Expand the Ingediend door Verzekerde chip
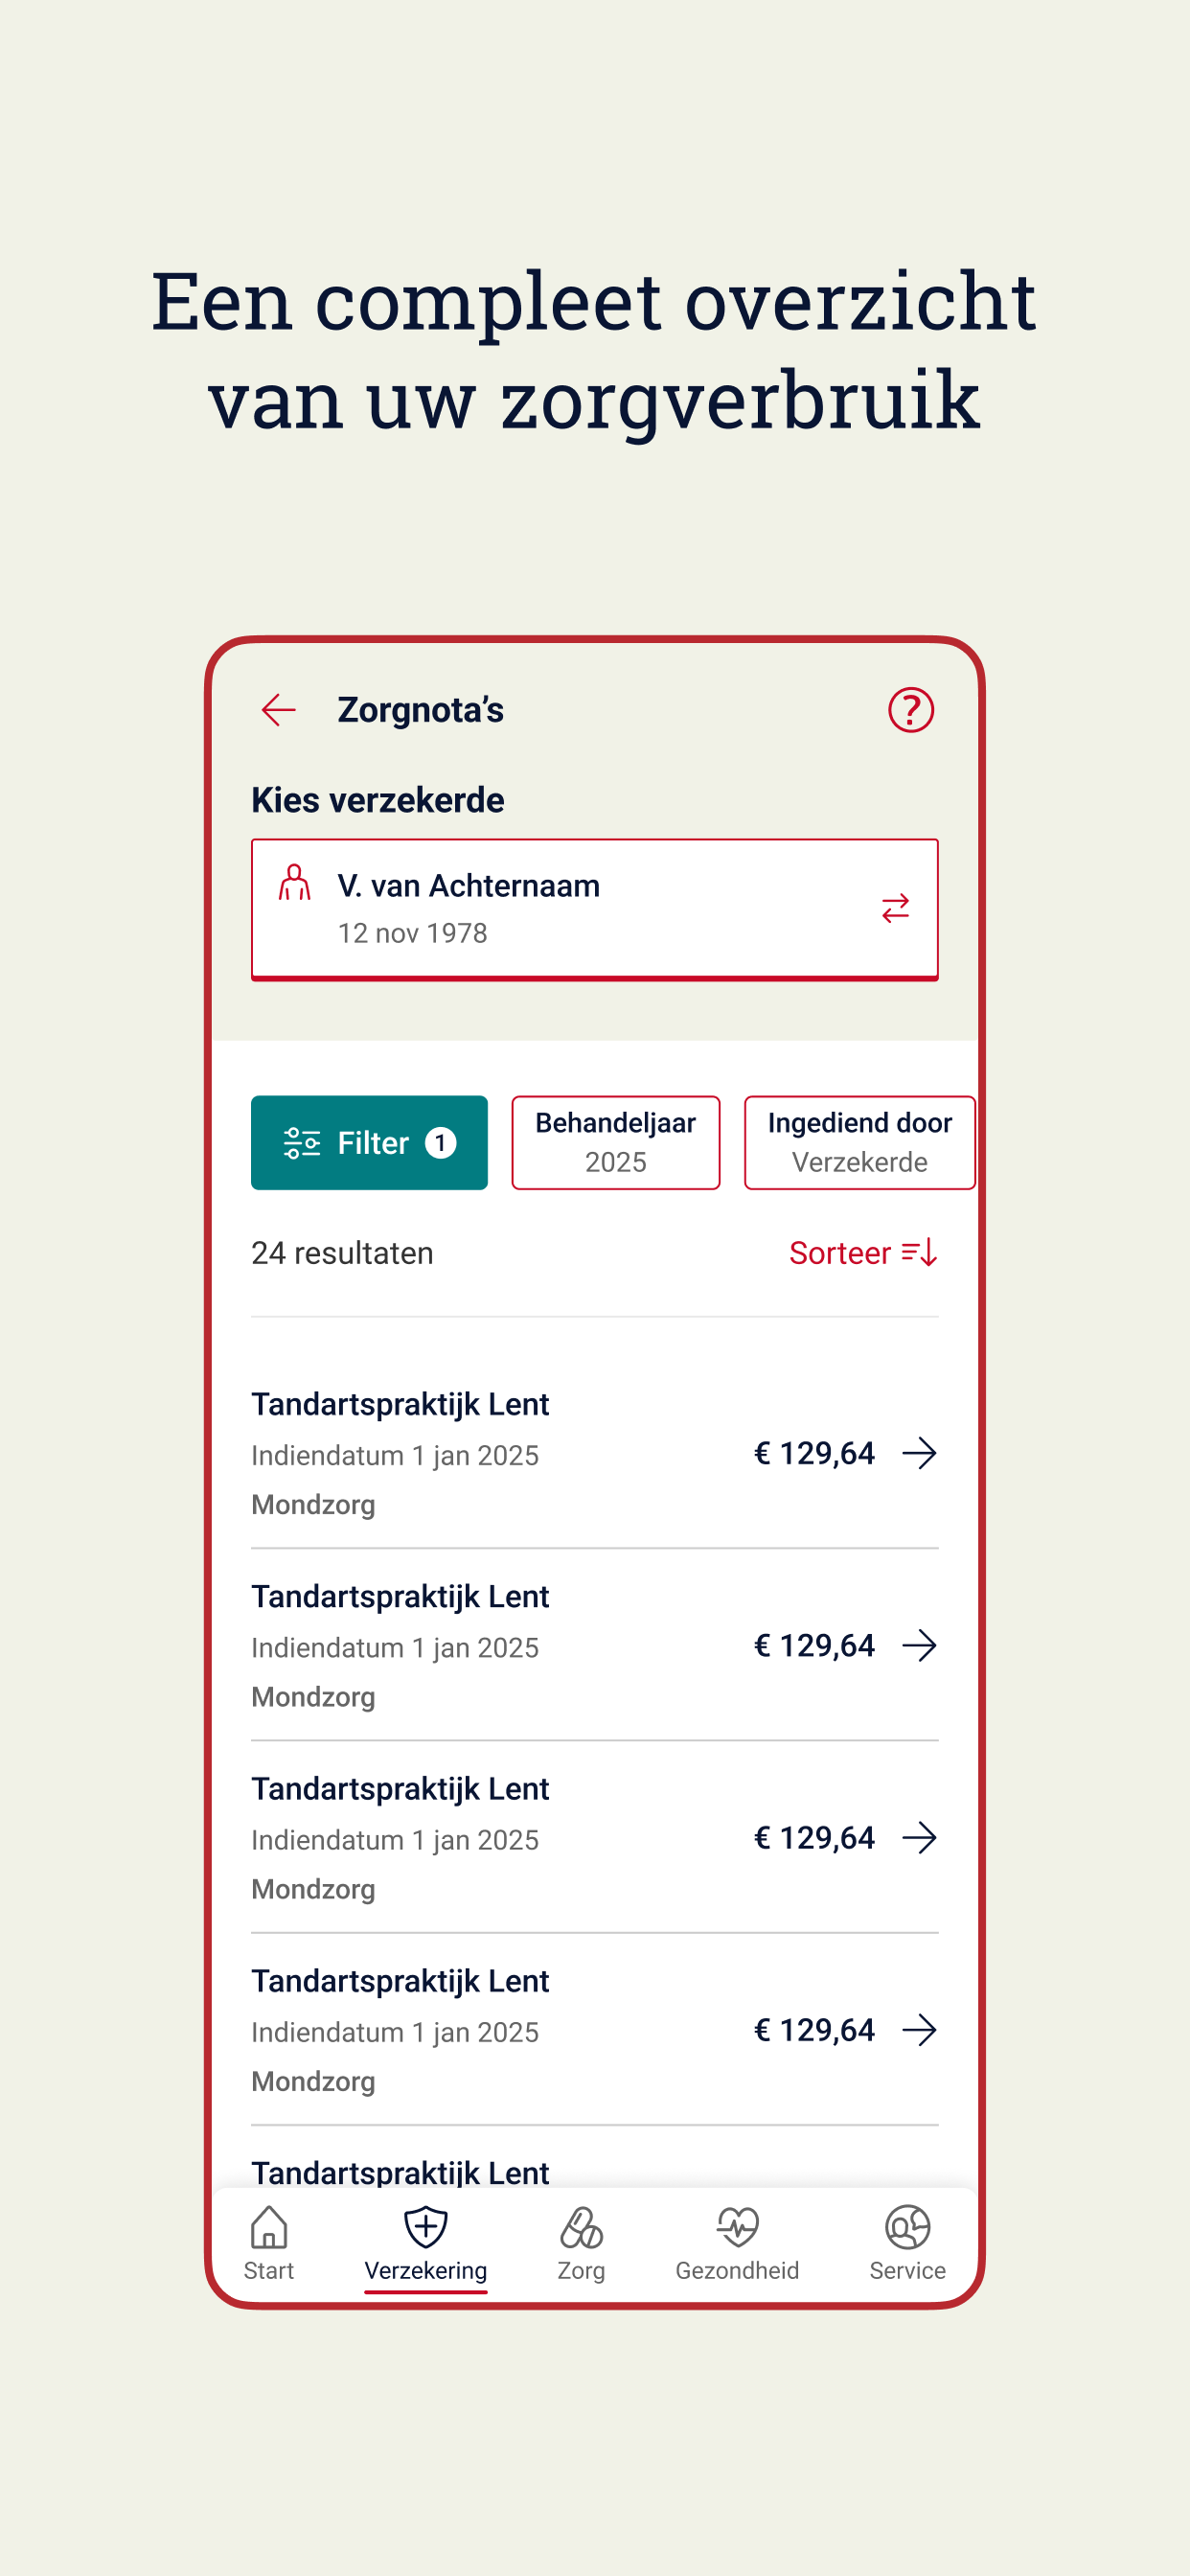The height and width of the screenshot is (2576, 1190). (859, 1142)
